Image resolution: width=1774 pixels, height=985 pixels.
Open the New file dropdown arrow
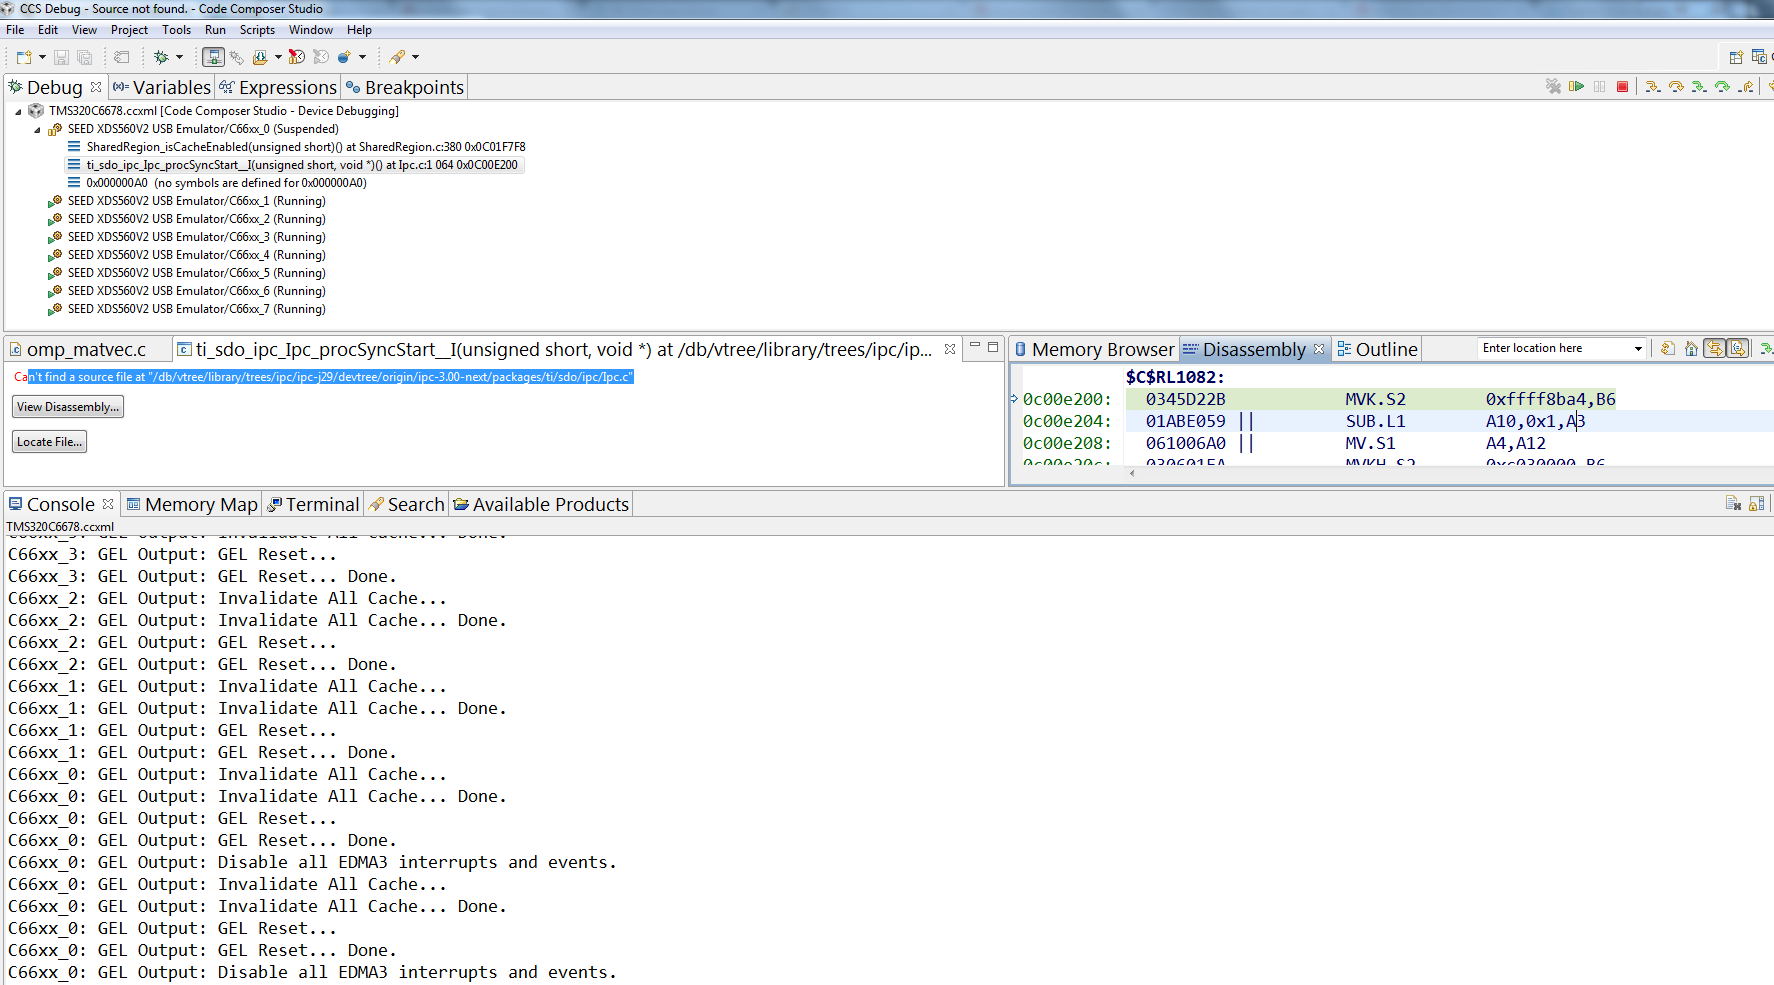42,57
